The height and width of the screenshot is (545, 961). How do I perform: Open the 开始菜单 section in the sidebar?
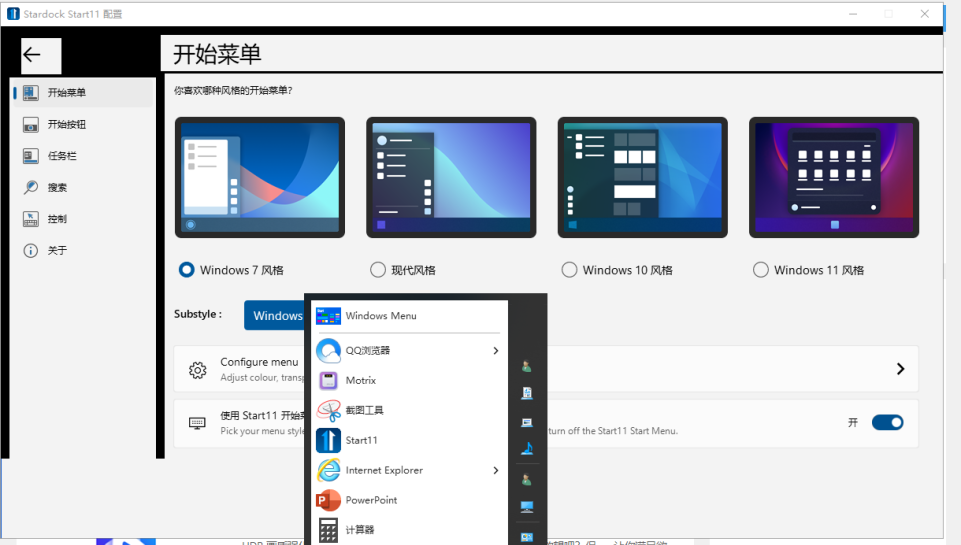coord(83,93)
